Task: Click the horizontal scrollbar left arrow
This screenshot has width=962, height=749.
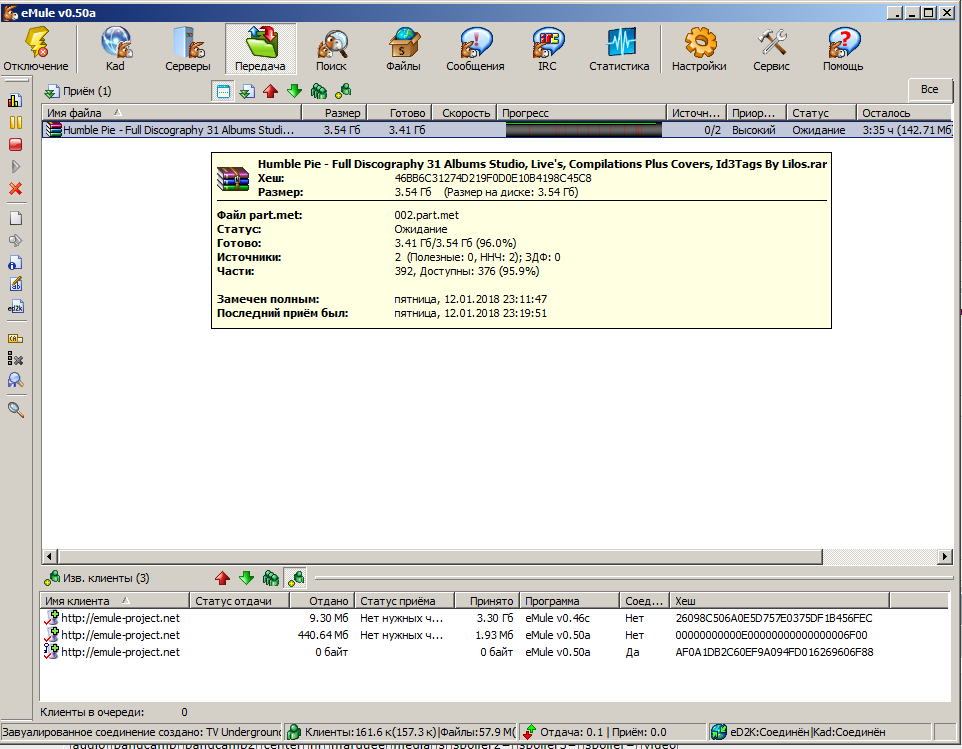Action: (50, 556)
